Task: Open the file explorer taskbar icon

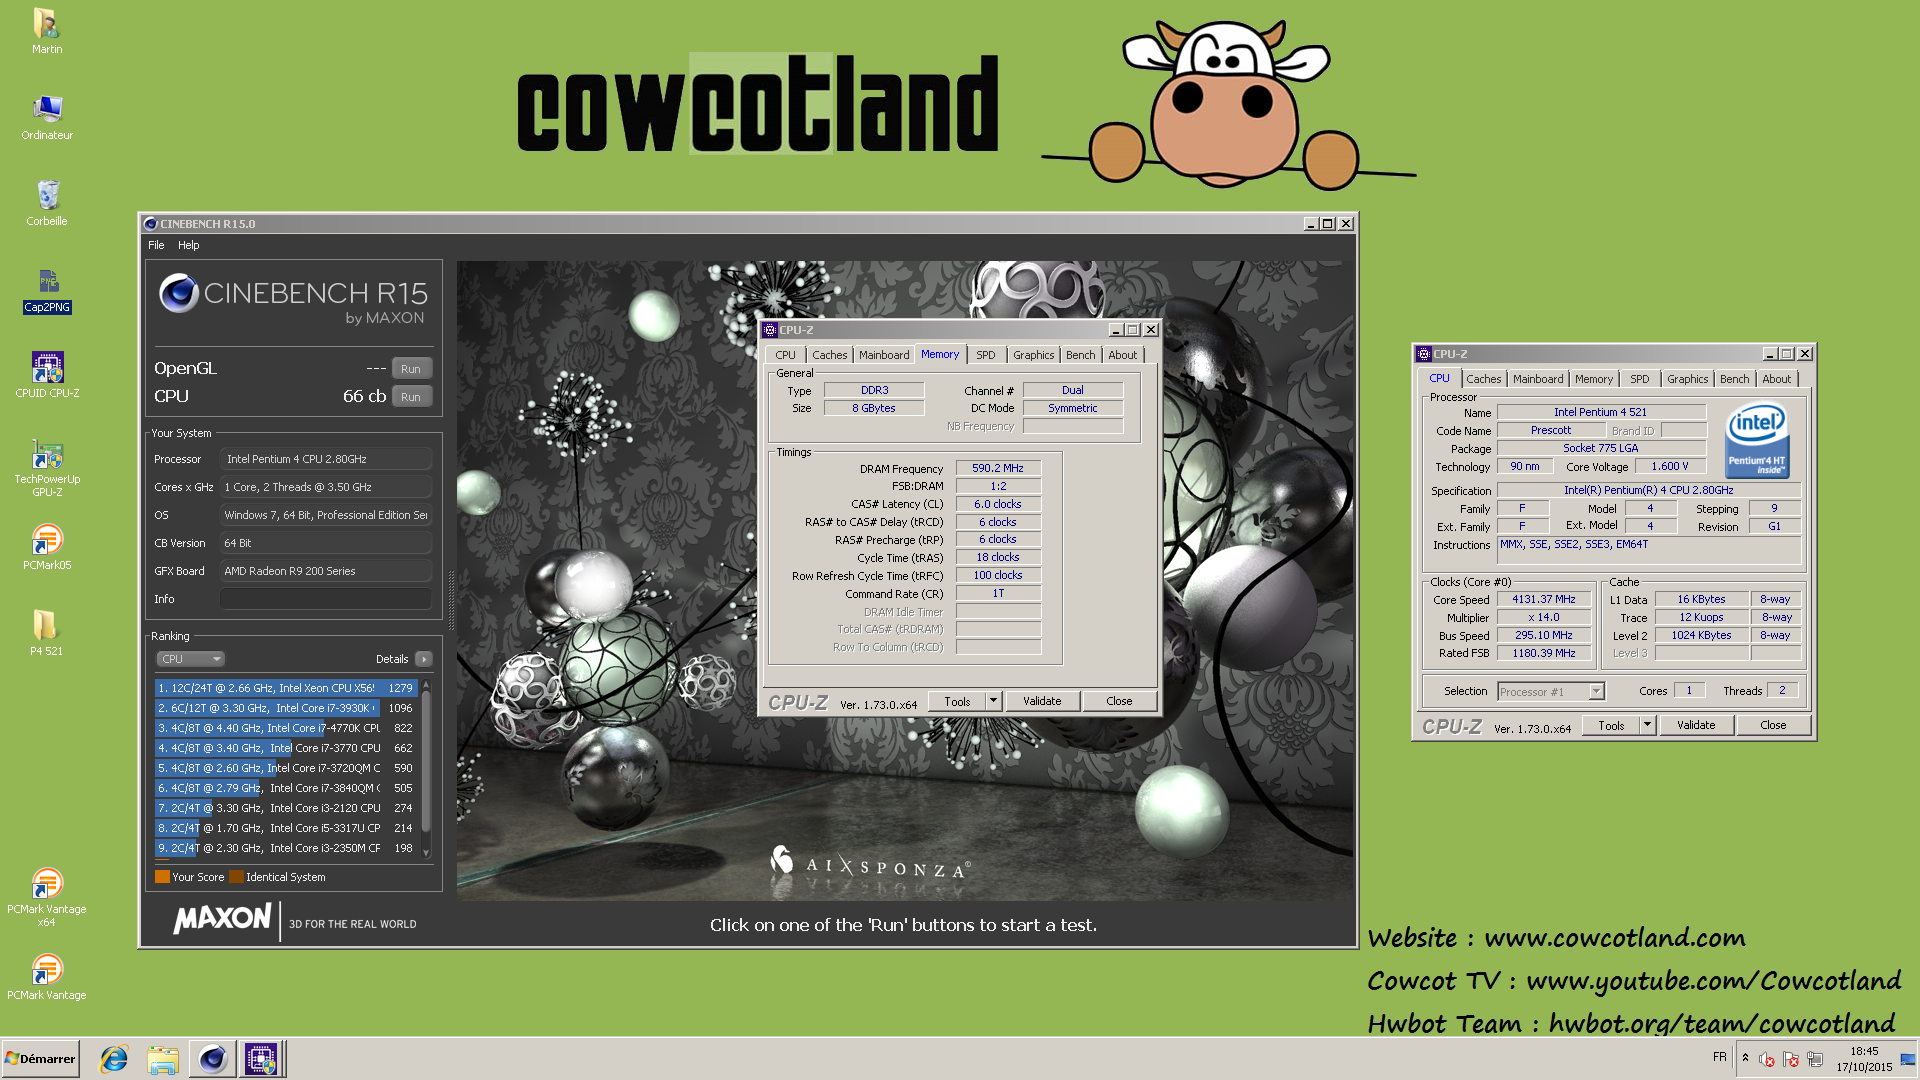Action: [x=163, y=1059]
